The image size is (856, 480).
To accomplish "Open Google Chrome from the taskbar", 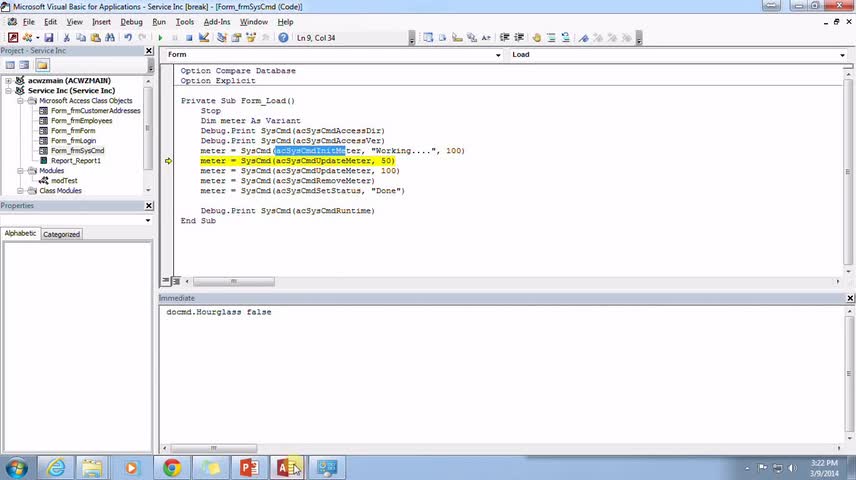I will 171,468.
